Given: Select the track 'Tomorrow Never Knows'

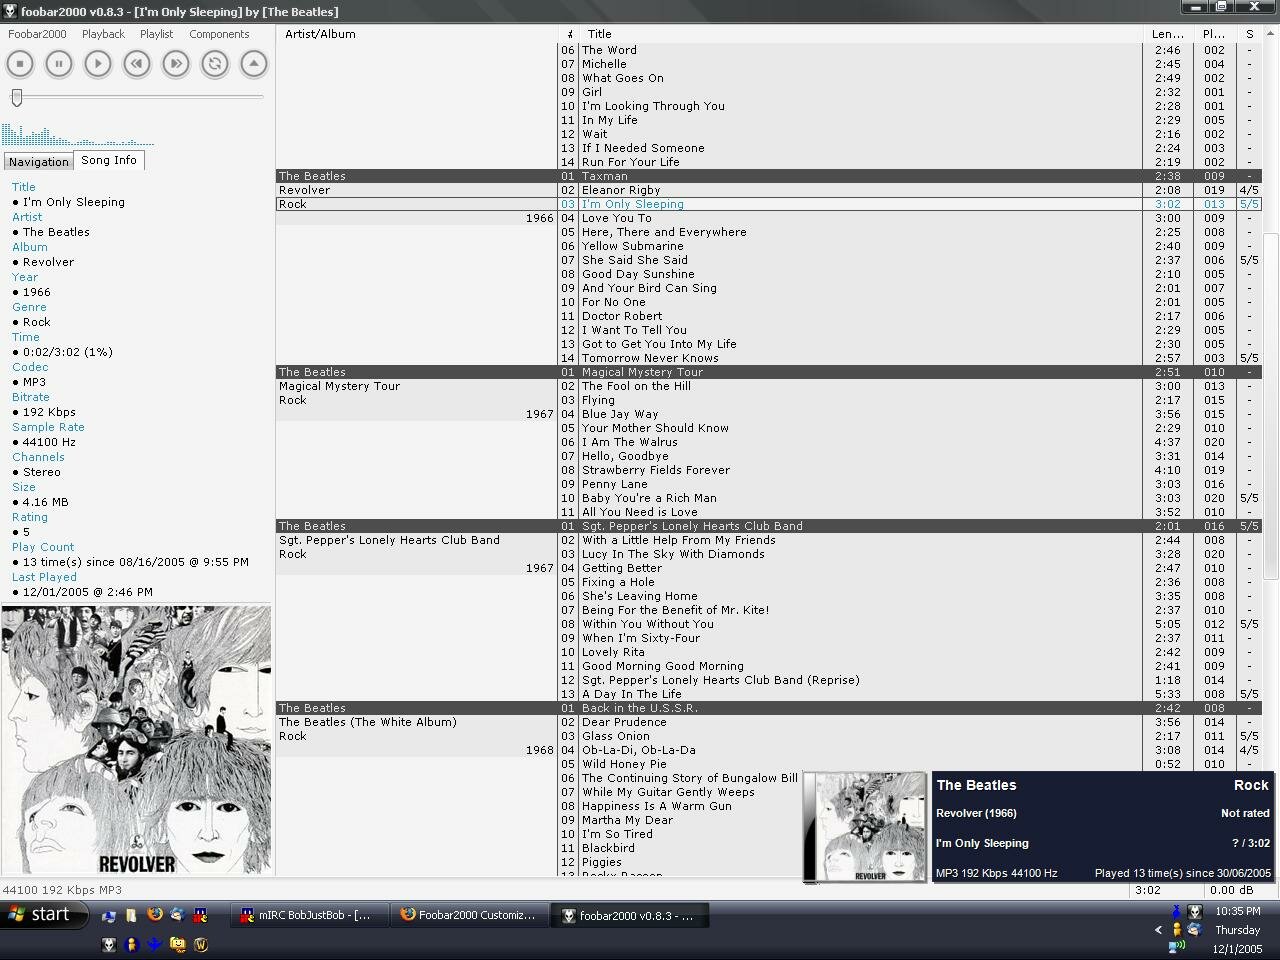Looking at the screenshot, I should tap(650, 358).
